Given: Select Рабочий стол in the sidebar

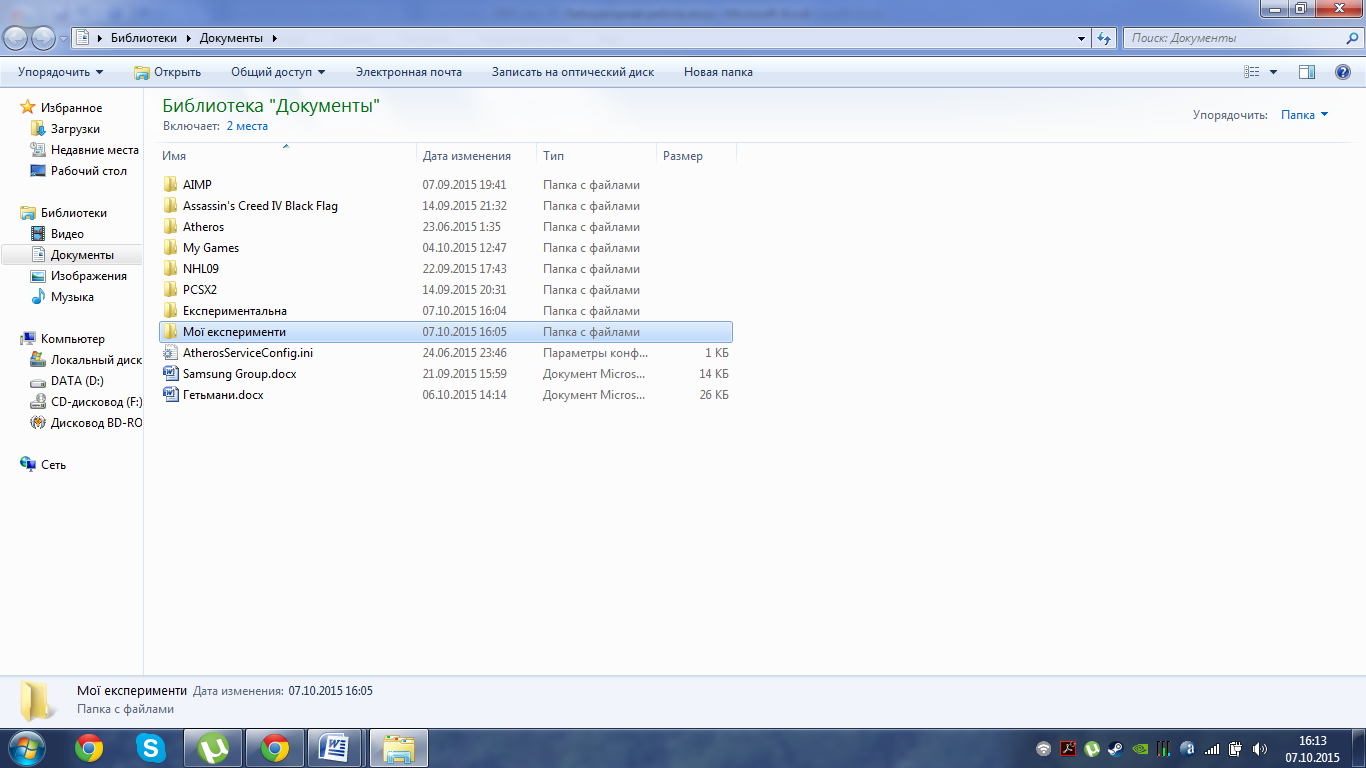Looking at the screenshot, I should tap(88, 171).
